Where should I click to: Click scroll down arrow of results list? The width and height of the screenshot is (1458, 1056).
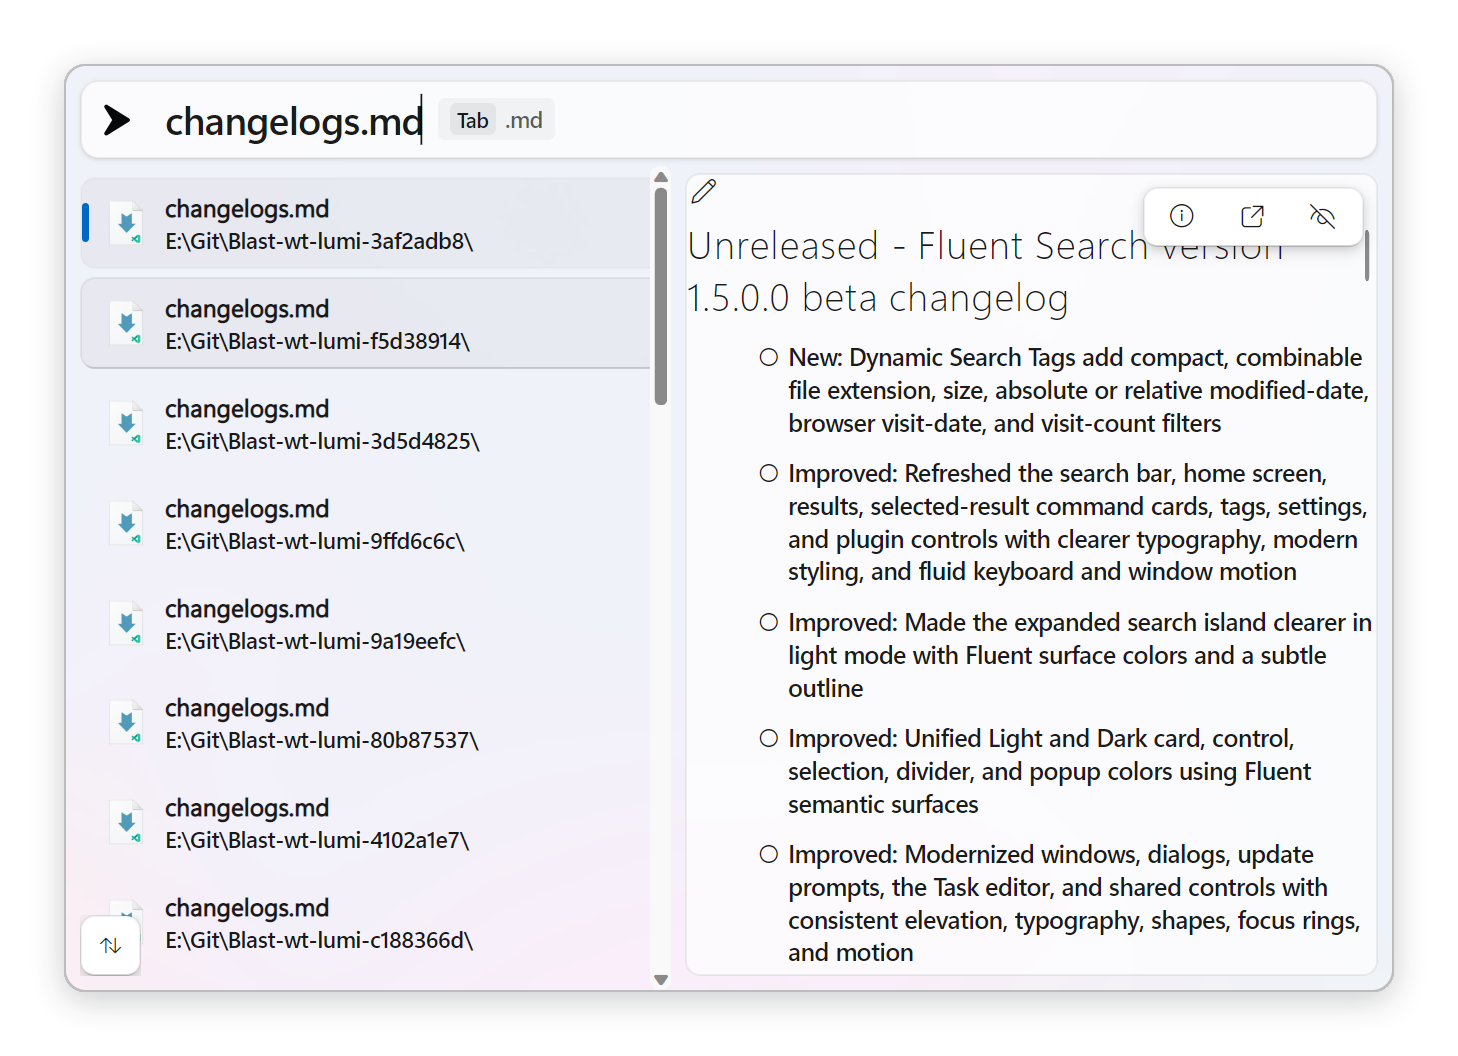(x=661, y=980)
